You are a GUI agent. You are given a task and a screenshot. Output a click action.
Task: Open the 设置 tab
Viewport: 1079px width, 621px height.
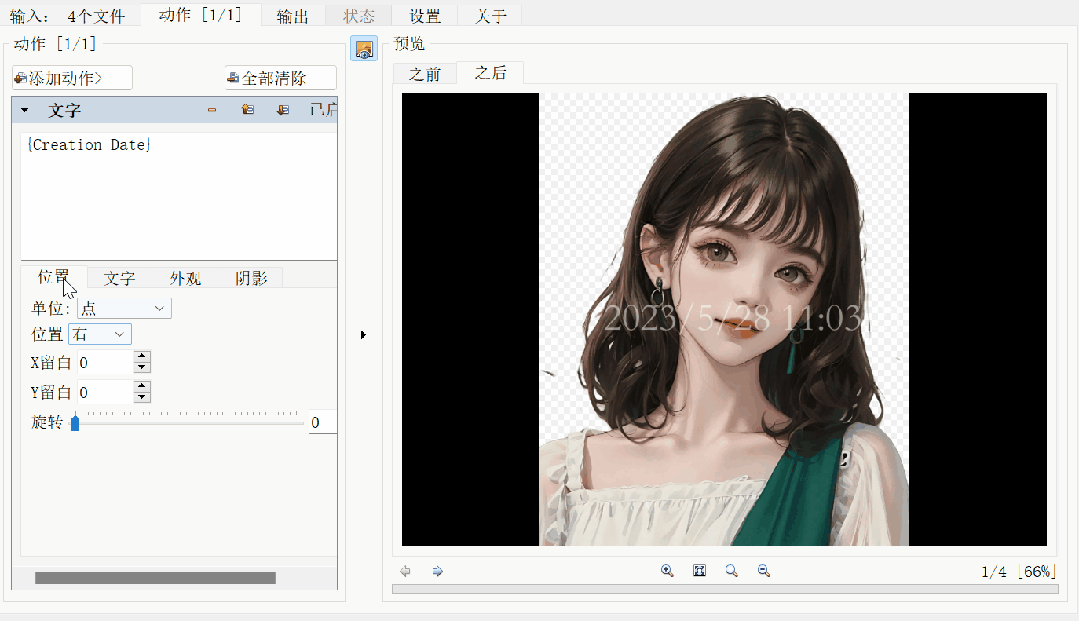425,16
